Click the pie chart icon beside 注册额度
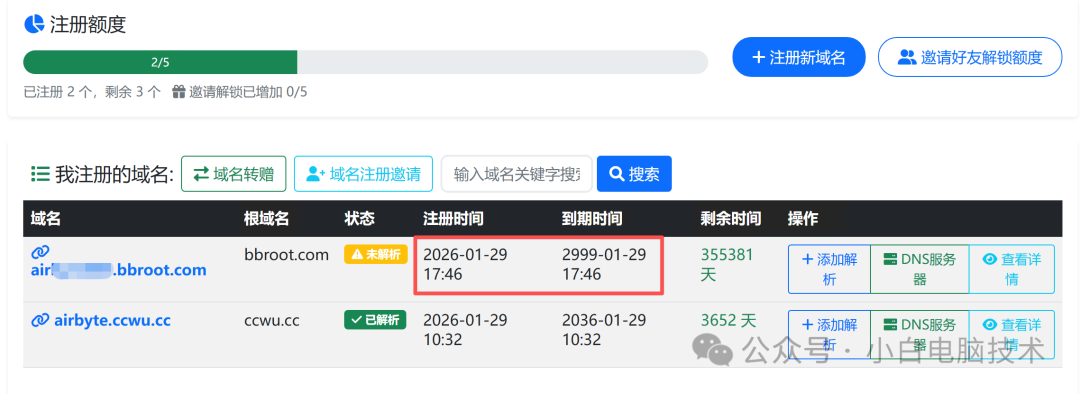Viewport: 1080px width, 394px height. [34, 24]
